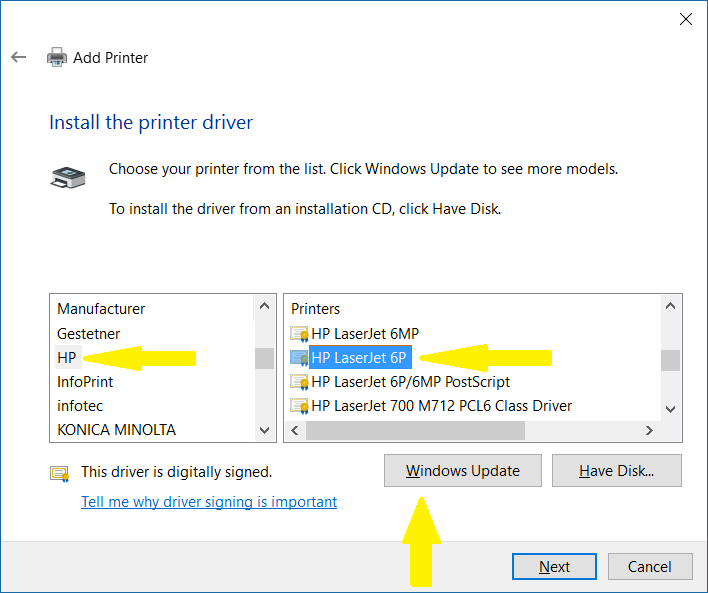The image size is (708, 593).
Task: Click the printer image beside the instructions
Action: pyautogui.click(x=68, y=177)
